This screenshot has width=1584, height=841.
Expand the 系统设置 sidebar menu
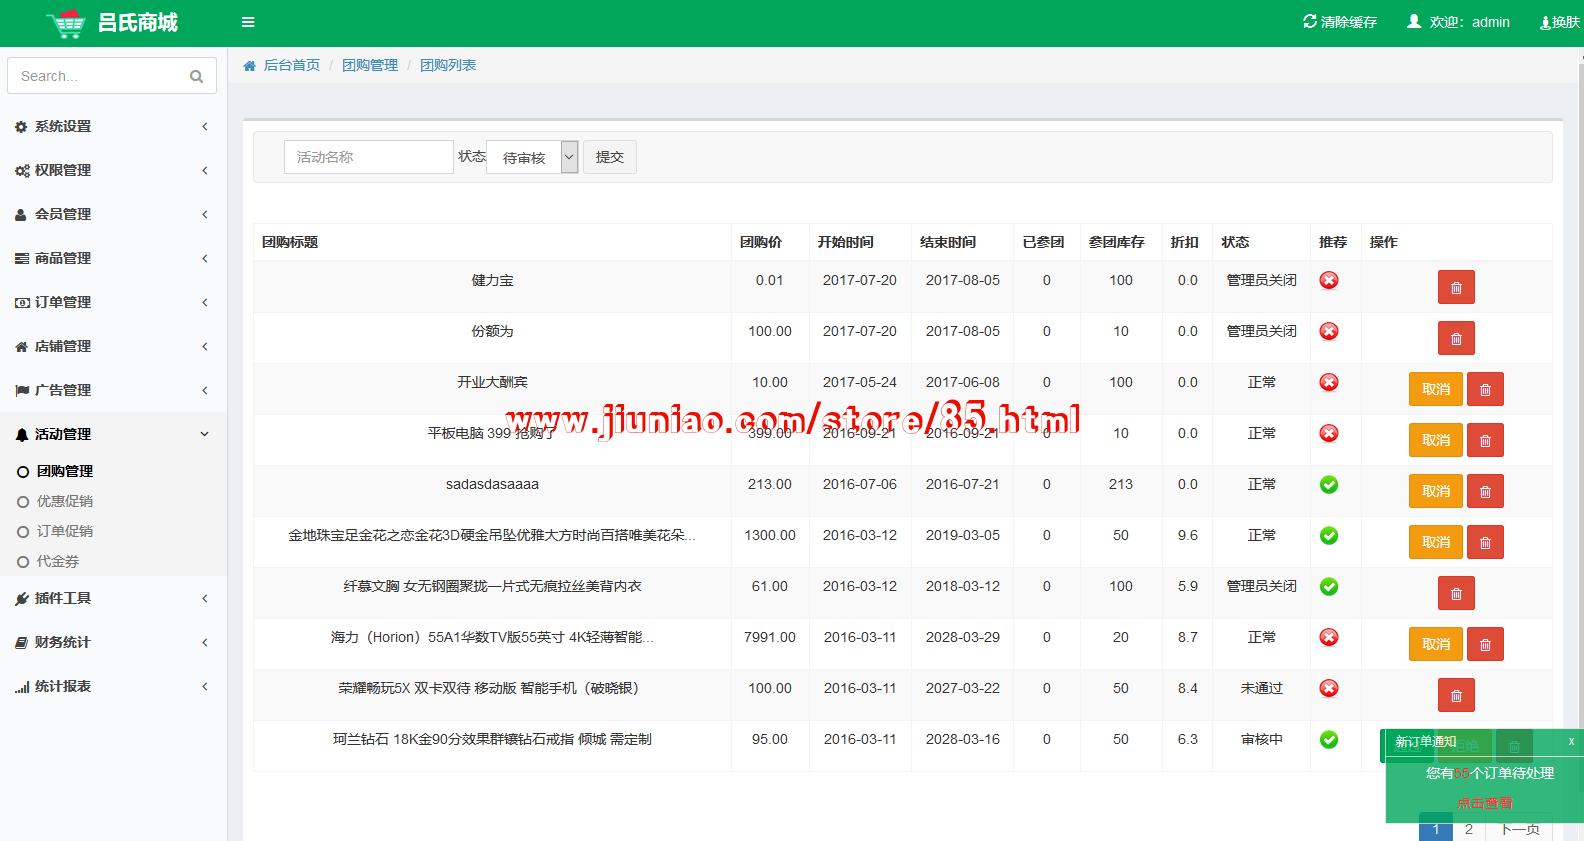click(x=112, y=127)
